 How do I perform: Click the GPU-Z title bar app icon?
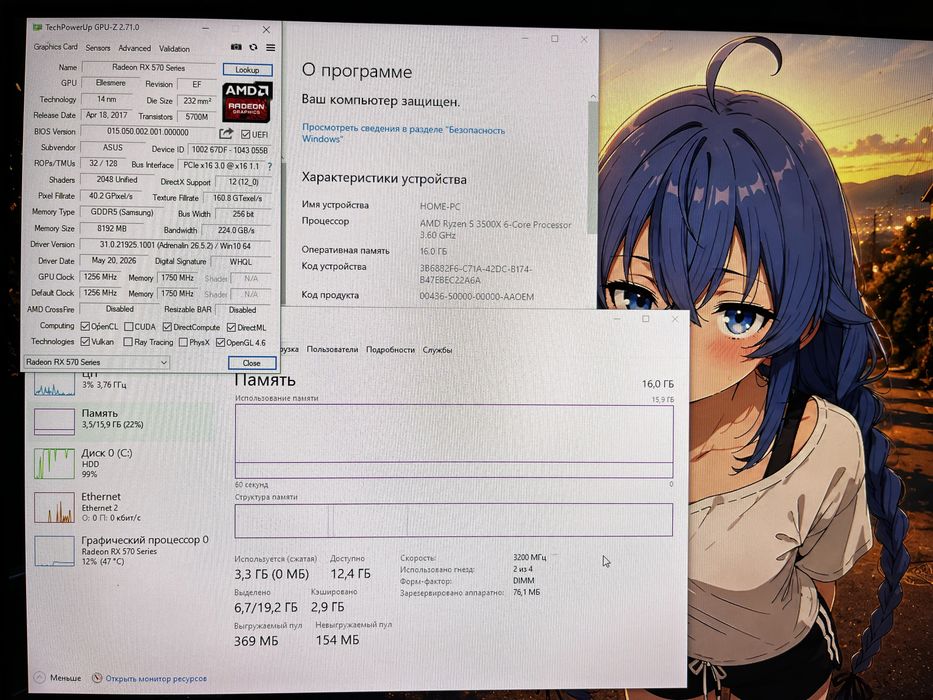[x=37, y=27]
